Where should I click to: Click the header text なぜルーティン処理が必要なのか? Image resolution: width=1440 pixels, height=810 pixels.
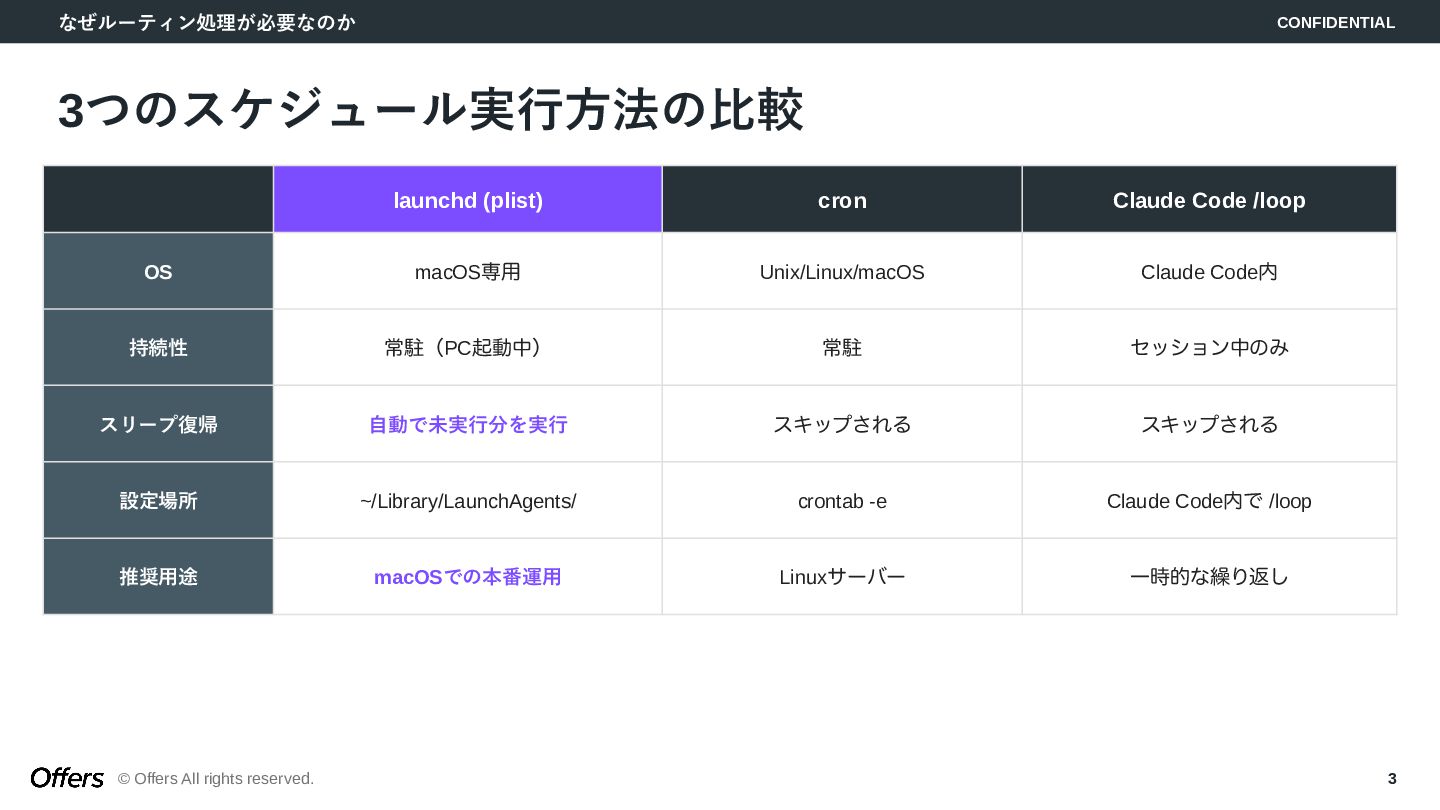pyautogui.click(x=207, y=22)
